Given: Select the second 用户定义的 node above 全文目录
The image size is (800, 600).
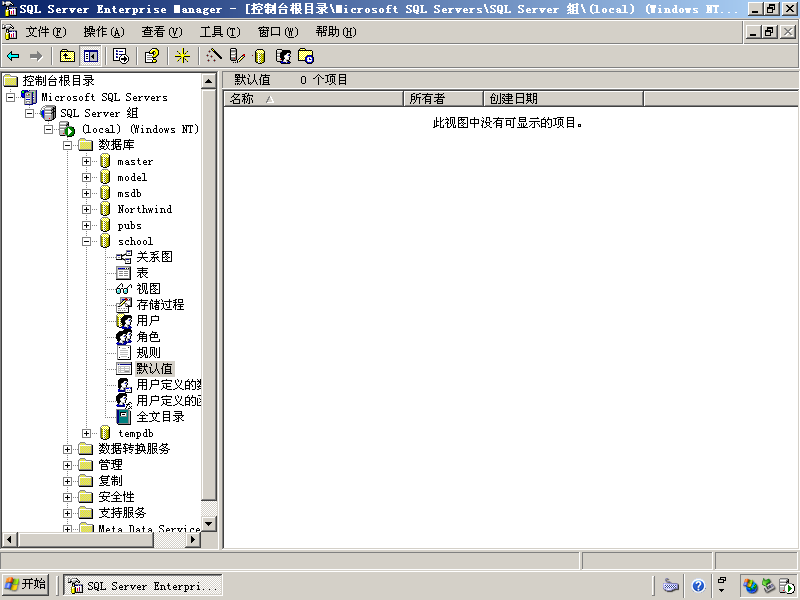Looking at the screenshot, I should click(x=168, y=401).
